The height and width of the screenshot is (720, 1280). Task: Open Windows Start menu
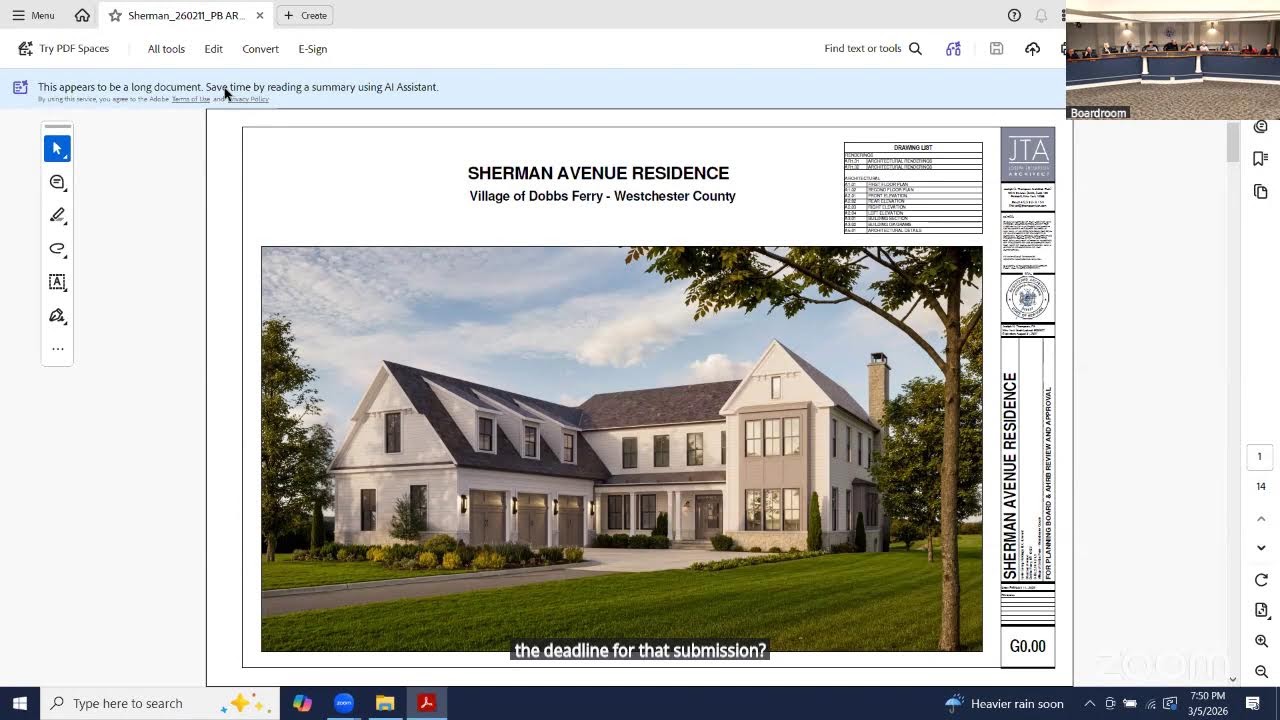click(x=19, y=703)
